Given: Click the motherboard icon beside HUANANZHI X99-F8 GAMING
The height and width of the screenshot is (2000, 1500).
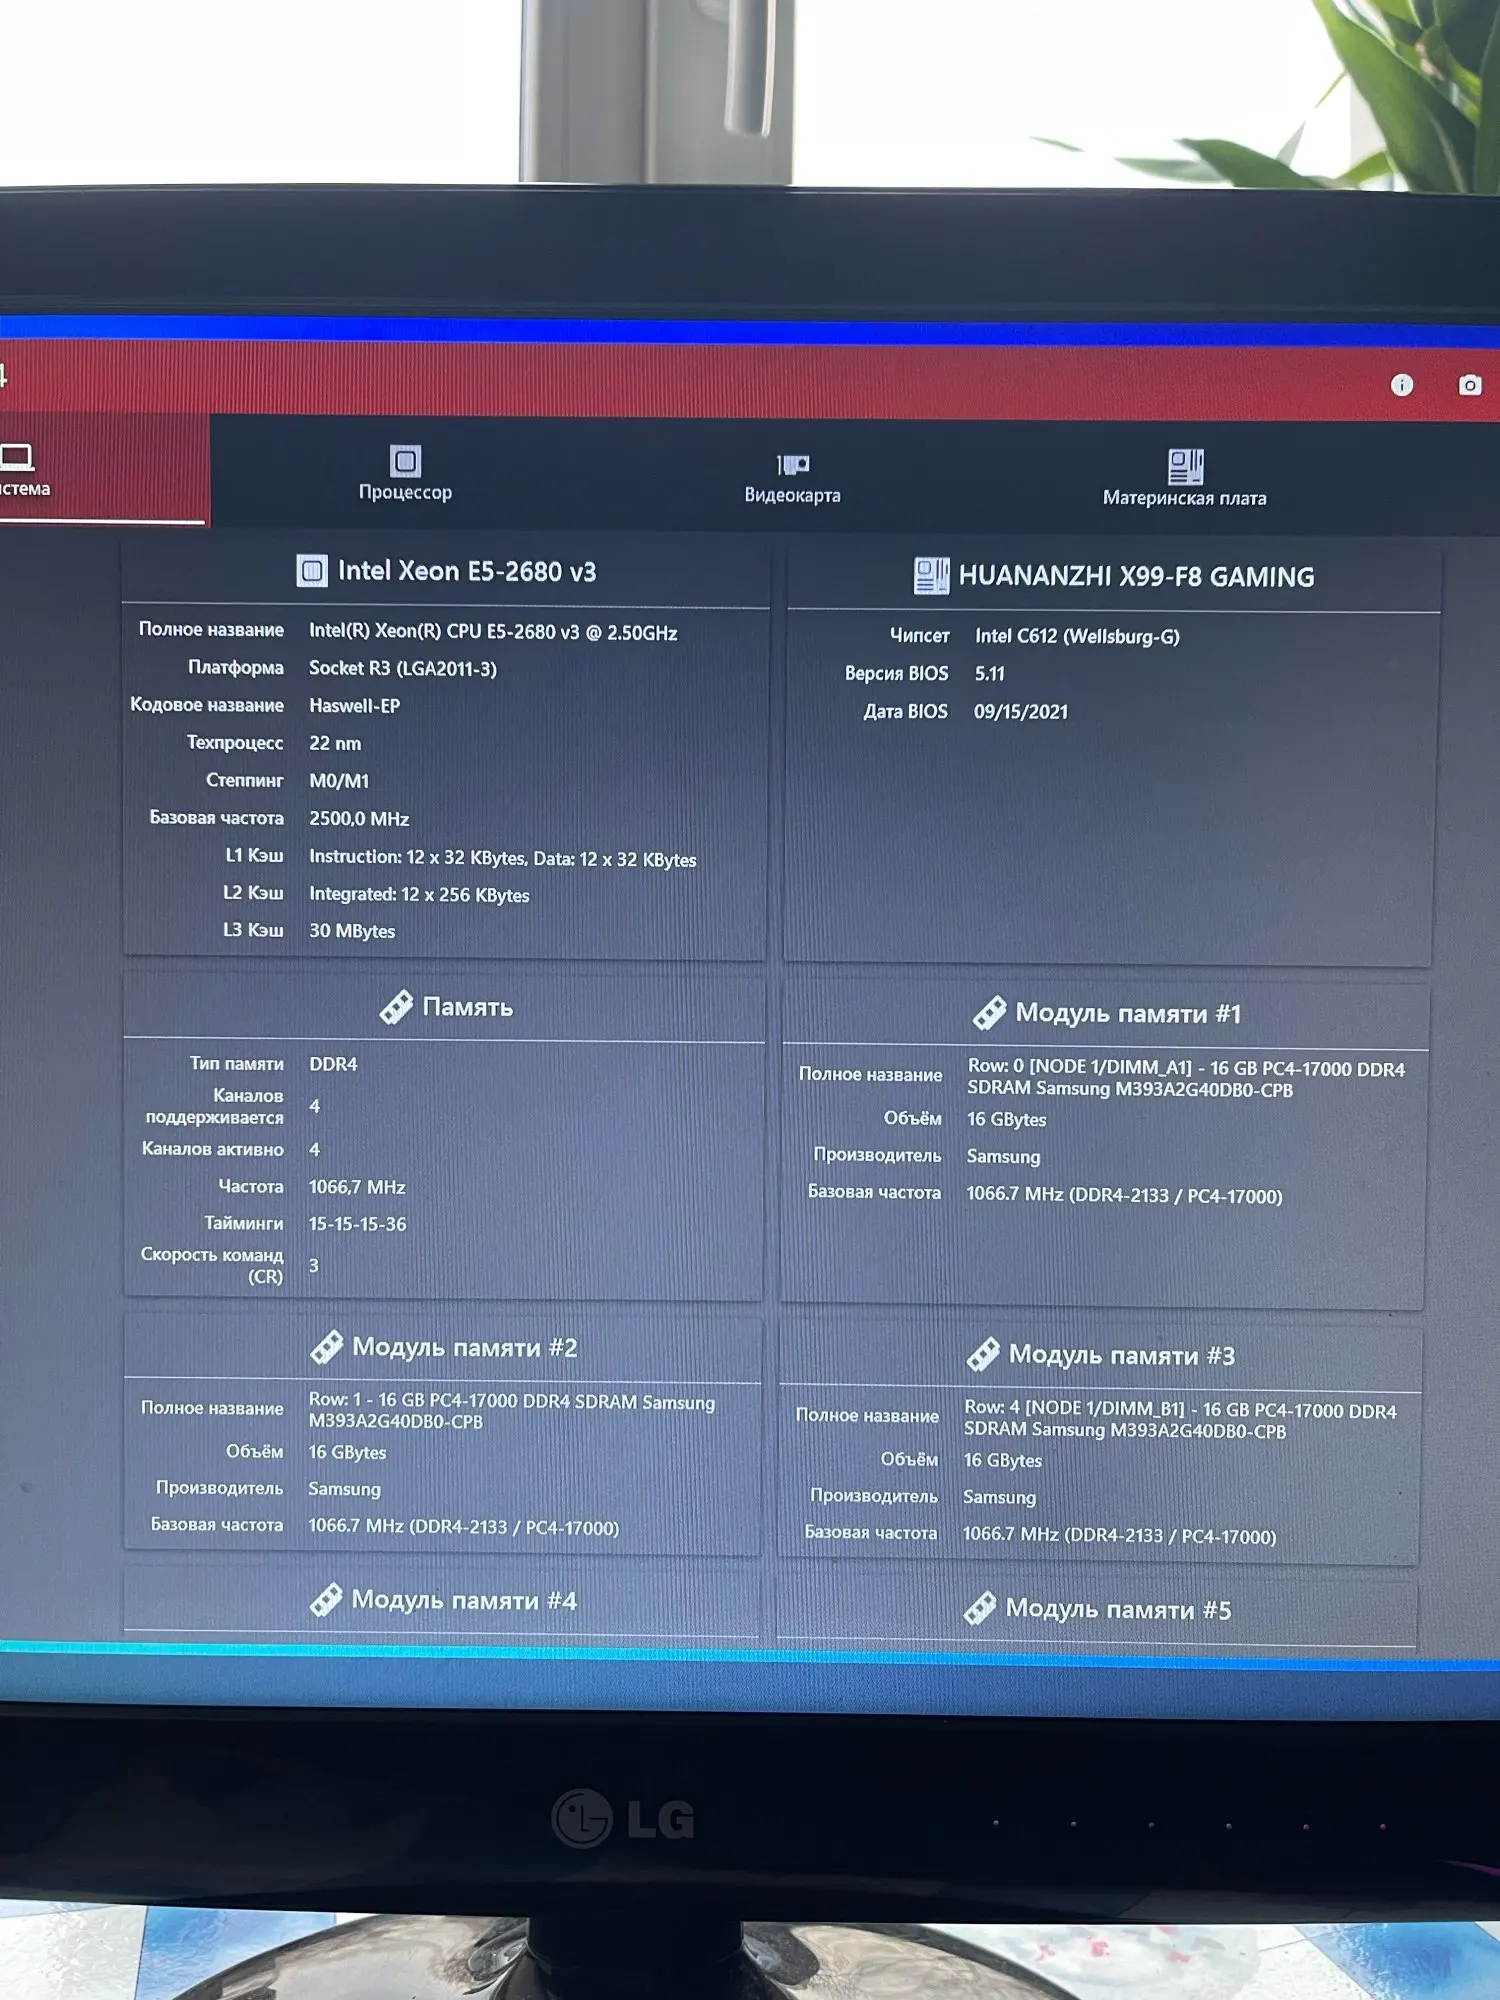Looking at the screenshot, I should click(931, 576).
